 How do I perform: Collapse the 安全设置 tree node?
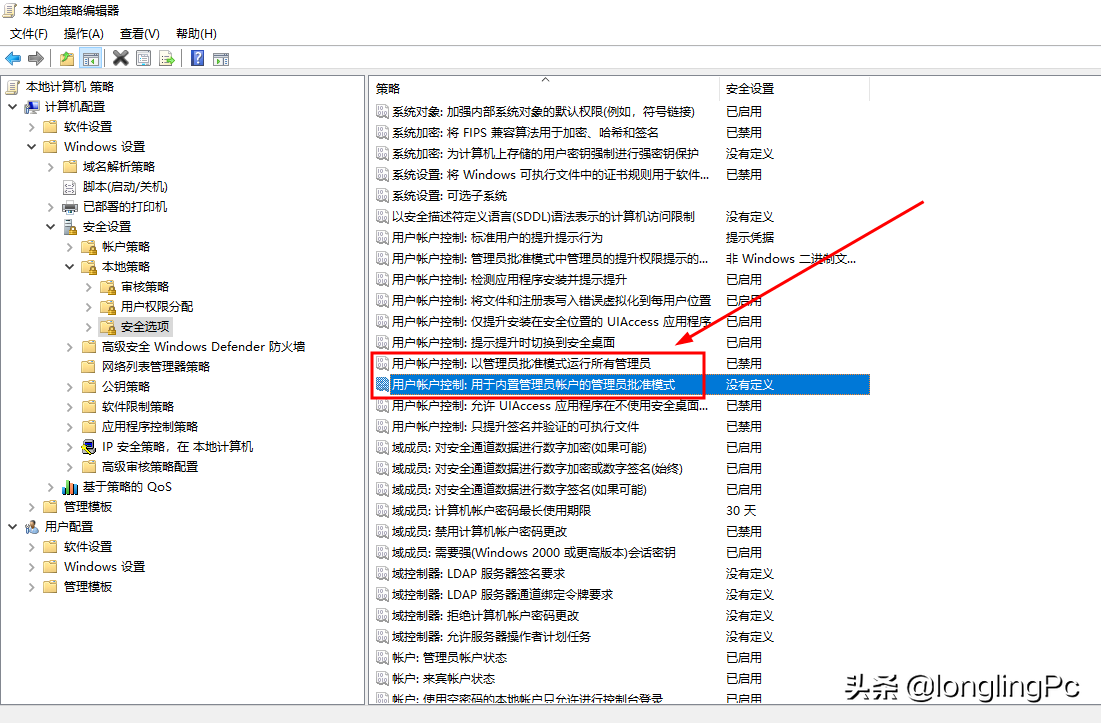point(51,227)
